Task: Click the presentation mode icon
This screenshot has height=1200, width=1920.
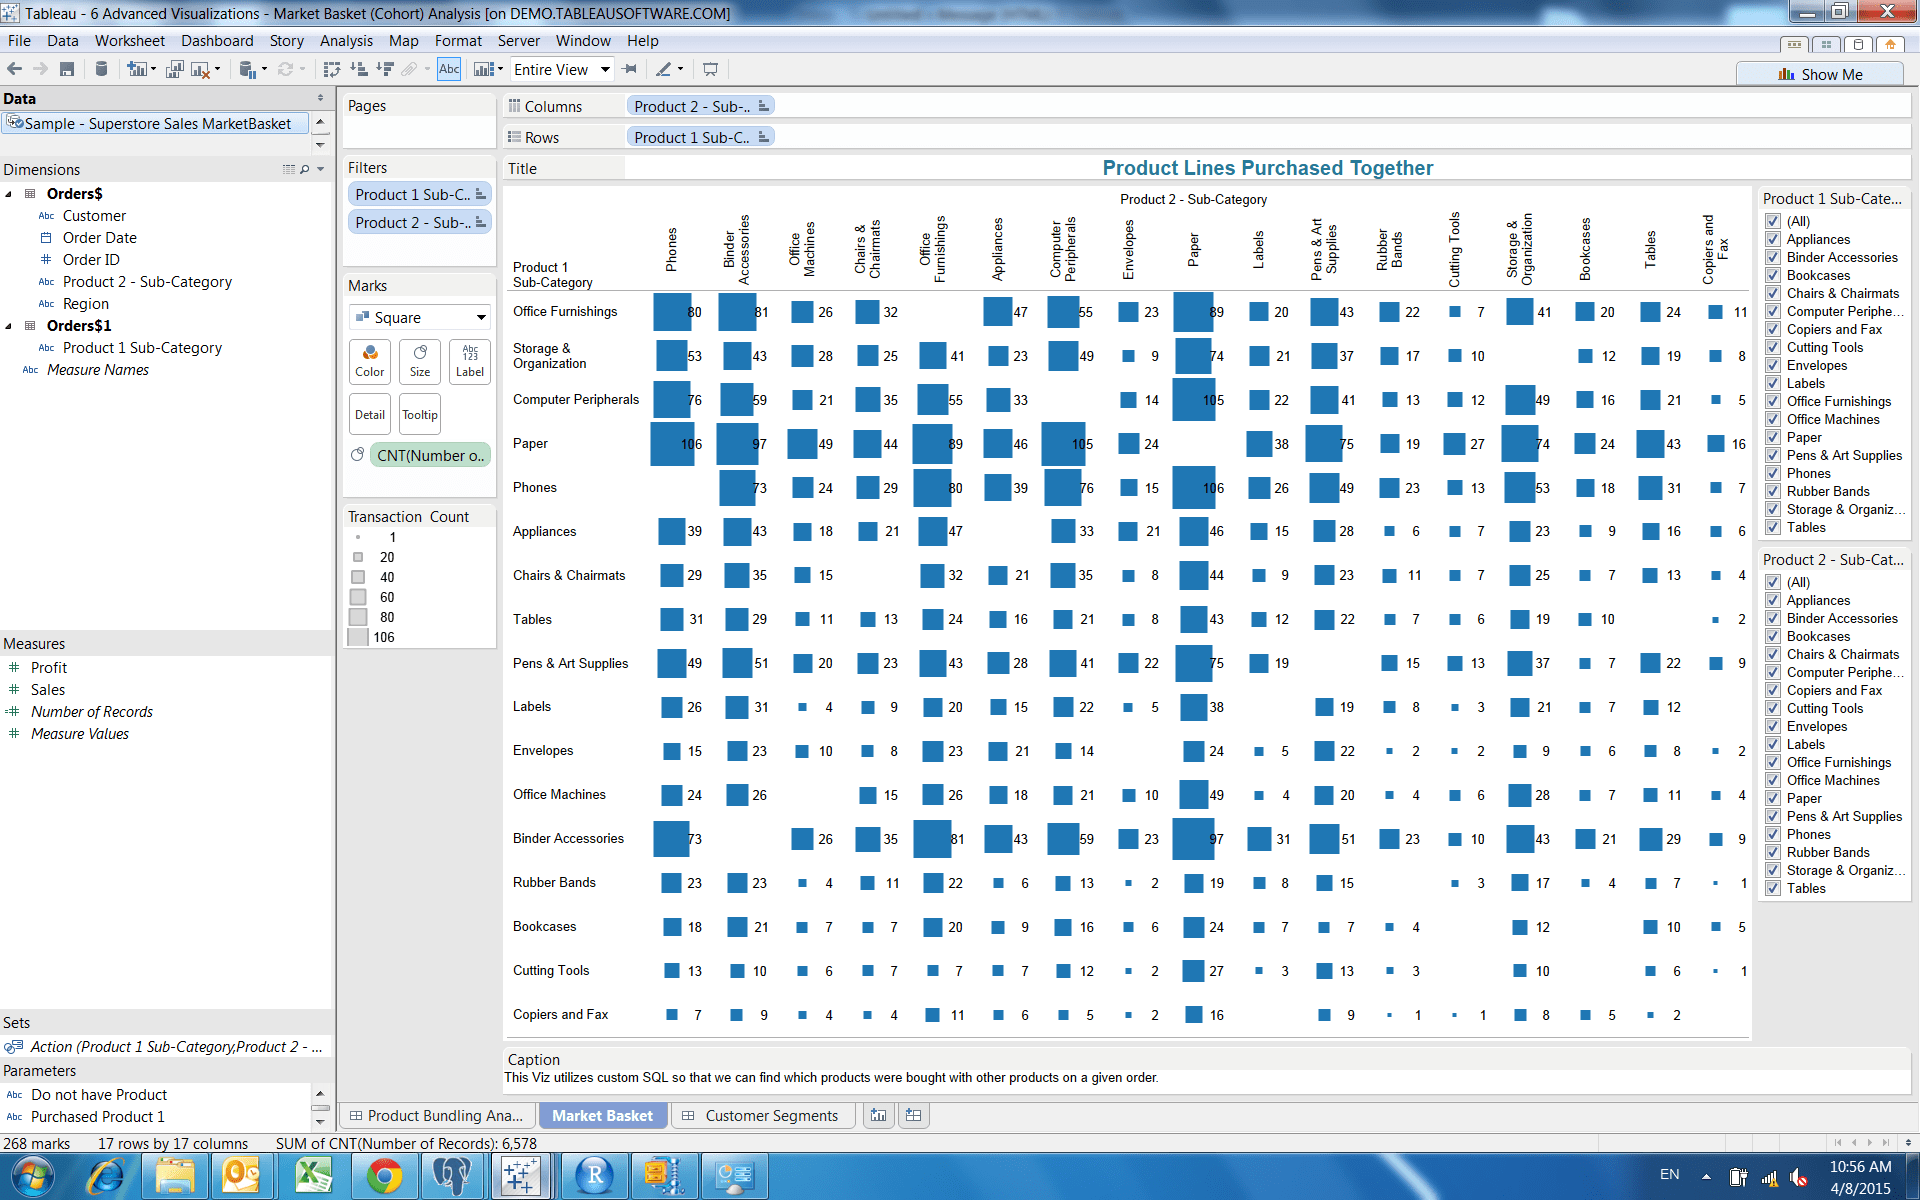Action: click(x=711, y=69)
